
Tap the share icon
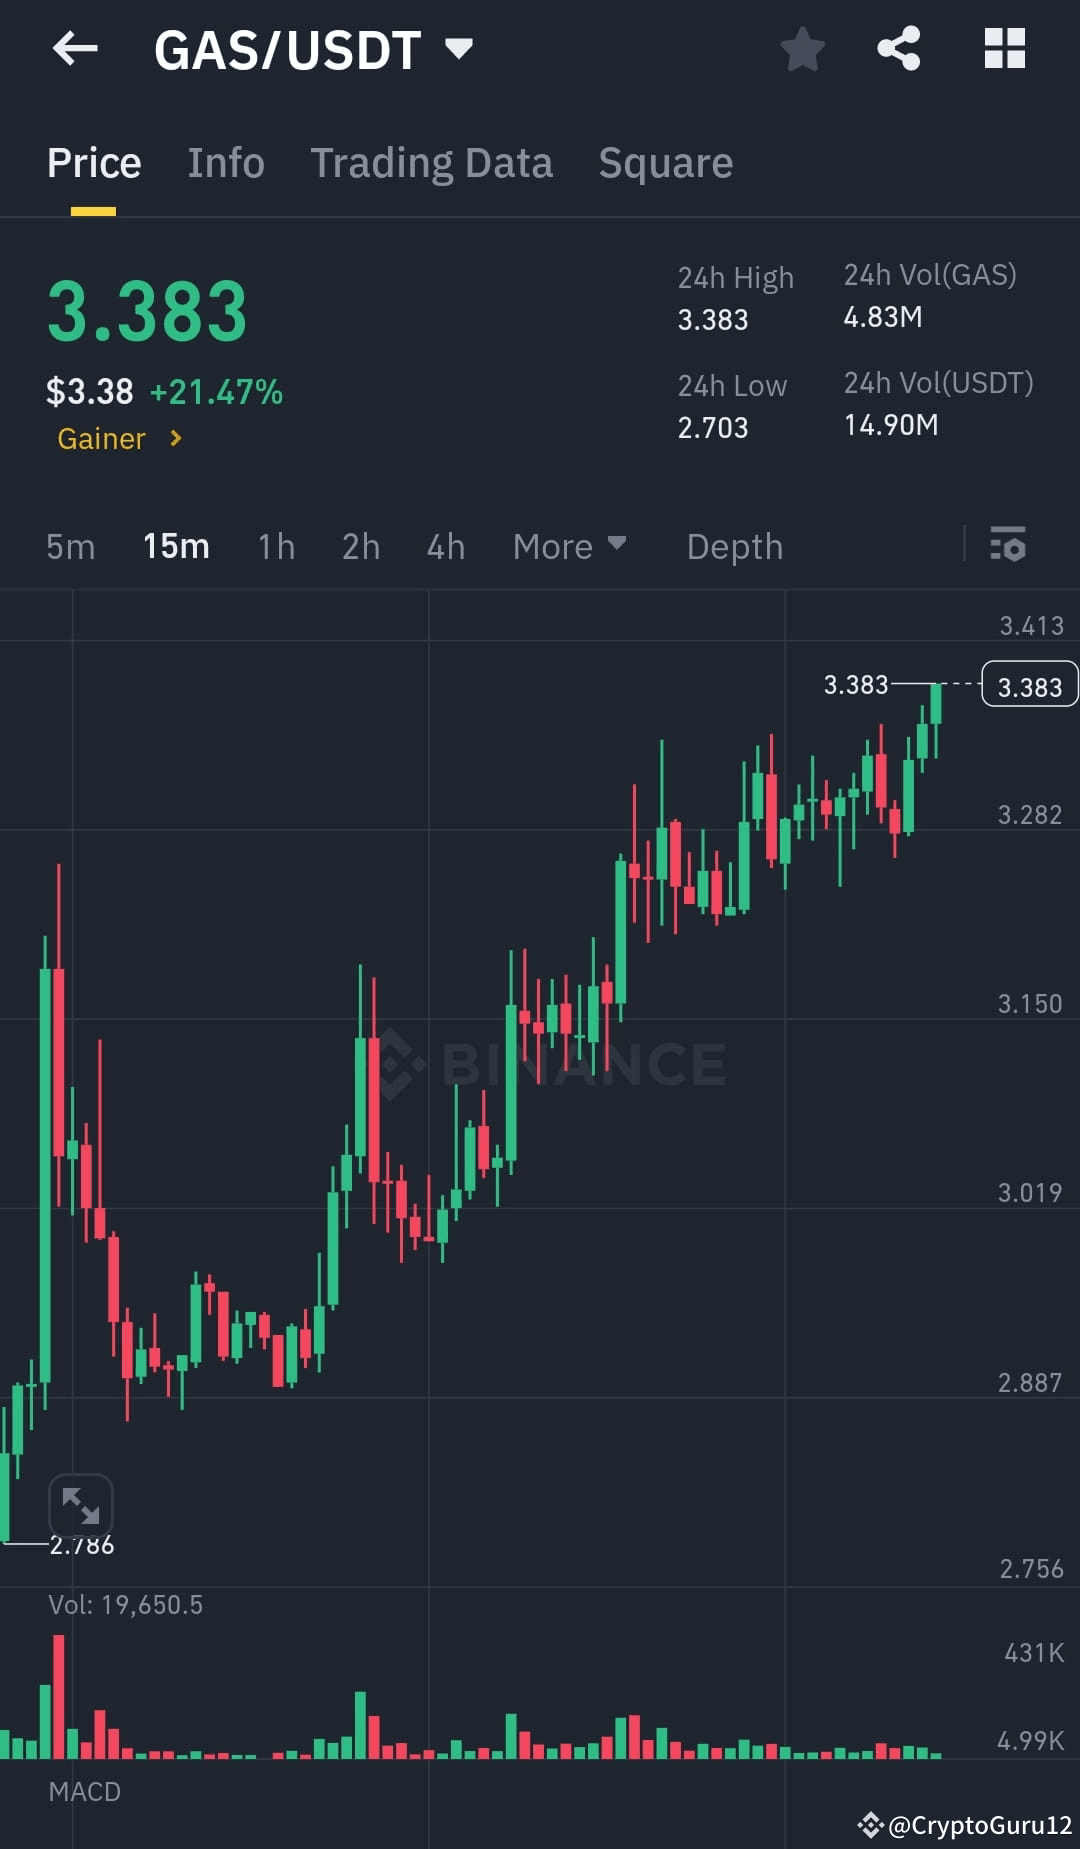tap(898, 49)
